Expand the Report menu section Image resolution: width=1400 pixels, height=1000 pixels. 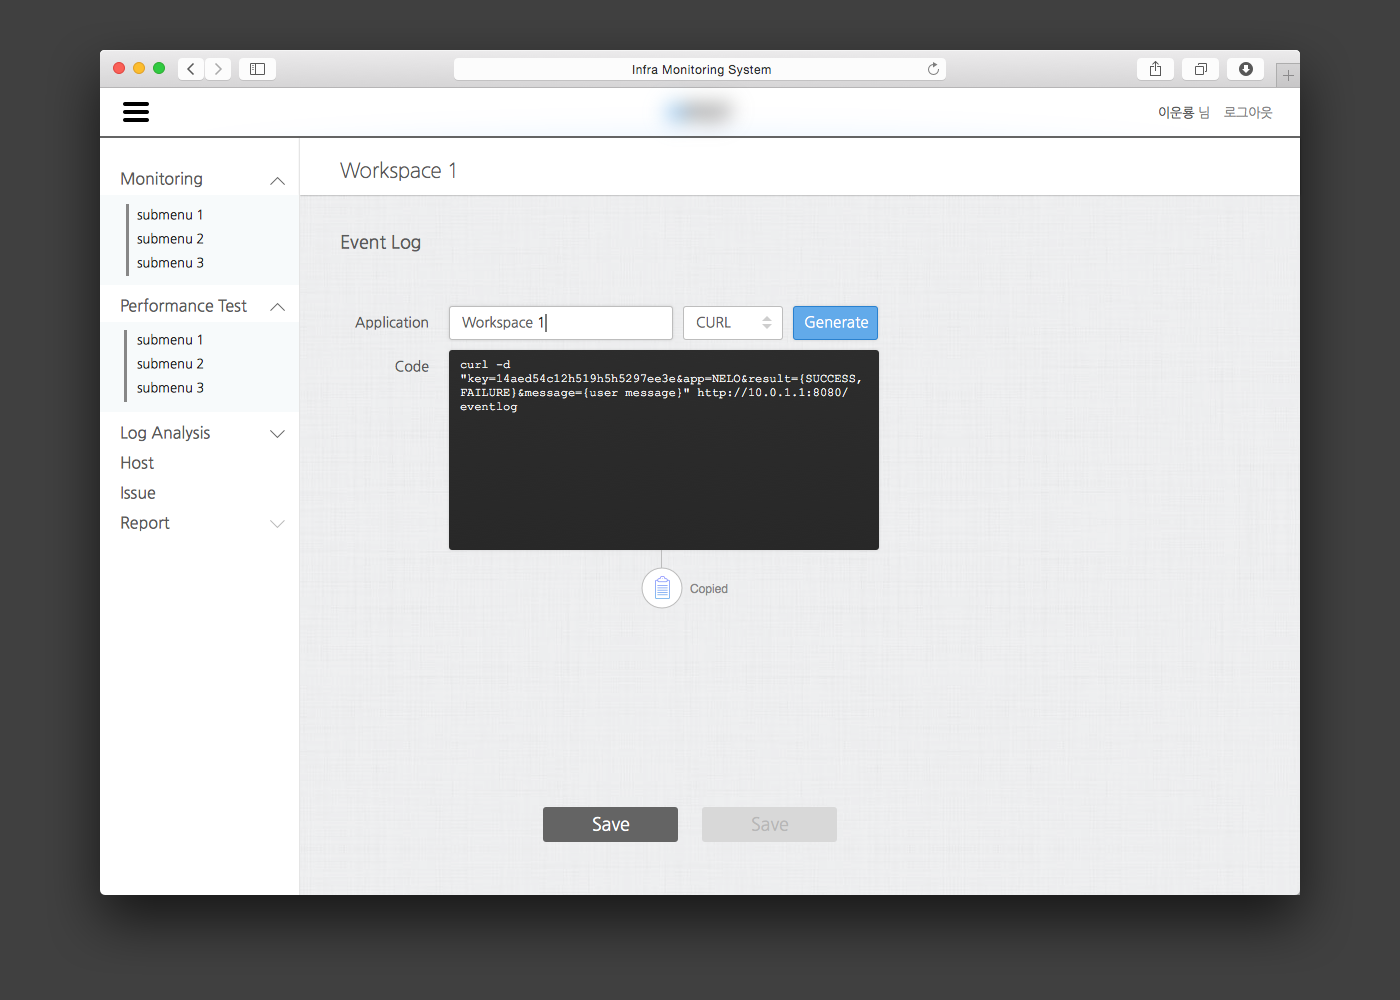click(x=278, y=524)
